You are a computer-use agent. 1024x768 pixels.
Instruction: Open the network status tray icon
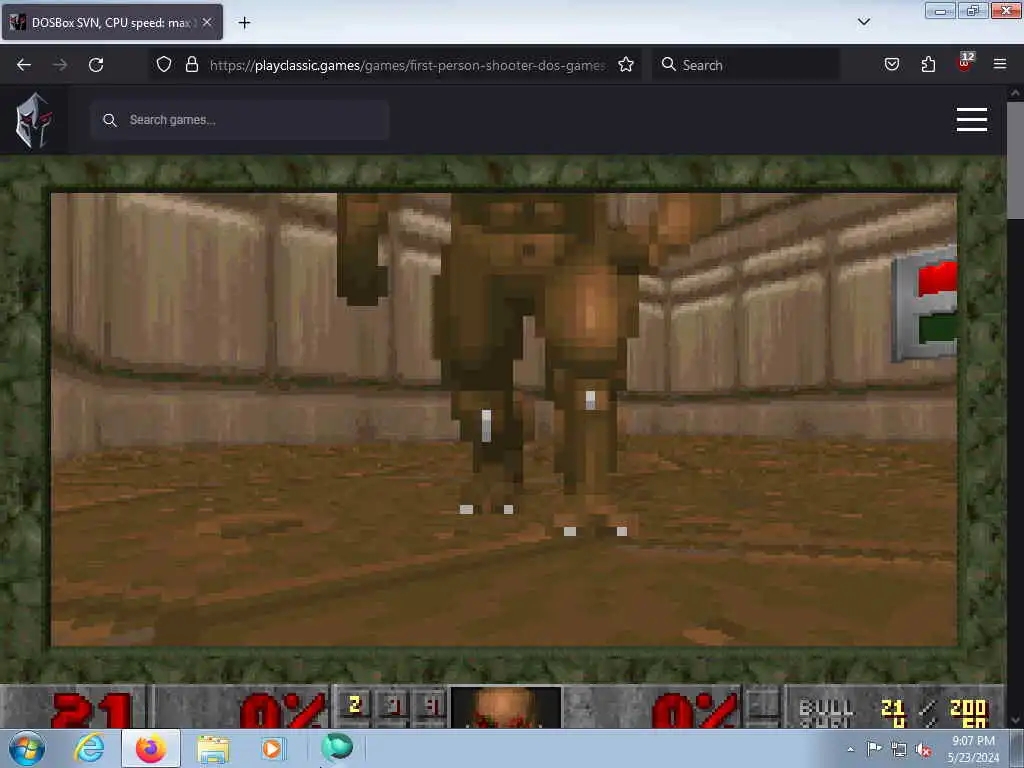click(x=899, y=750)
